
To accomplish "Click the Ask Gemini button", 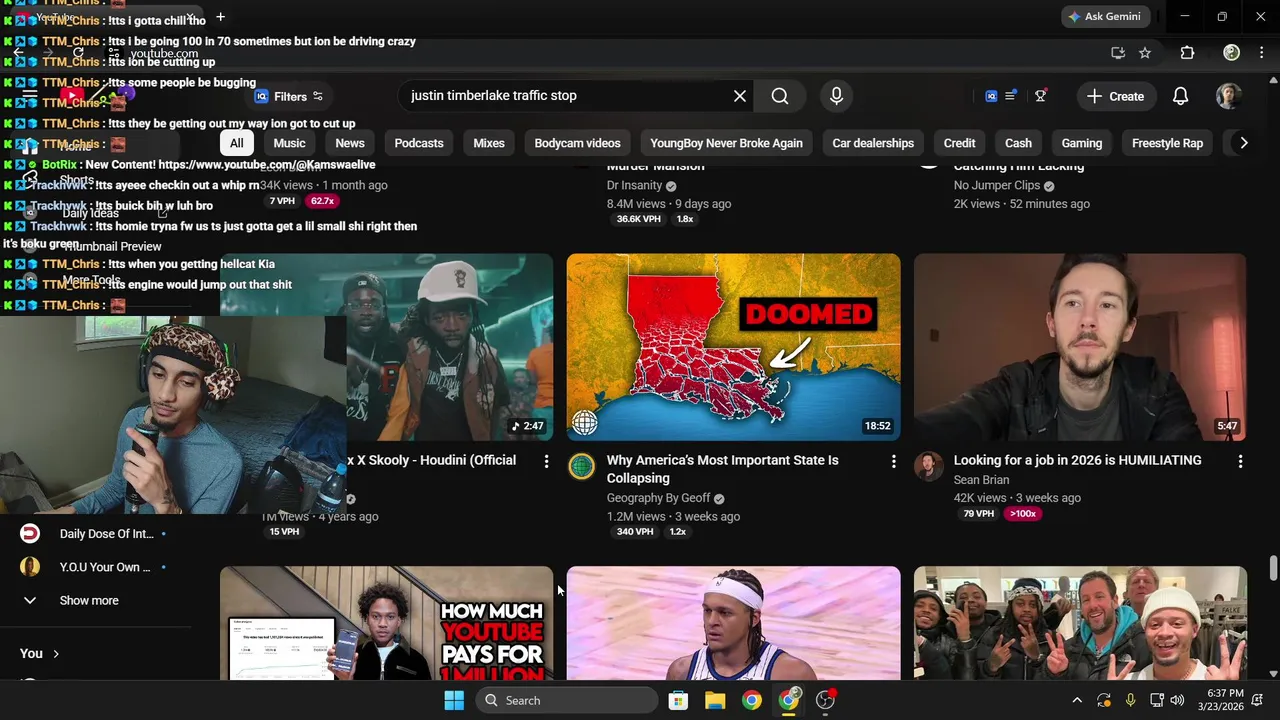I will point(1104,17).
